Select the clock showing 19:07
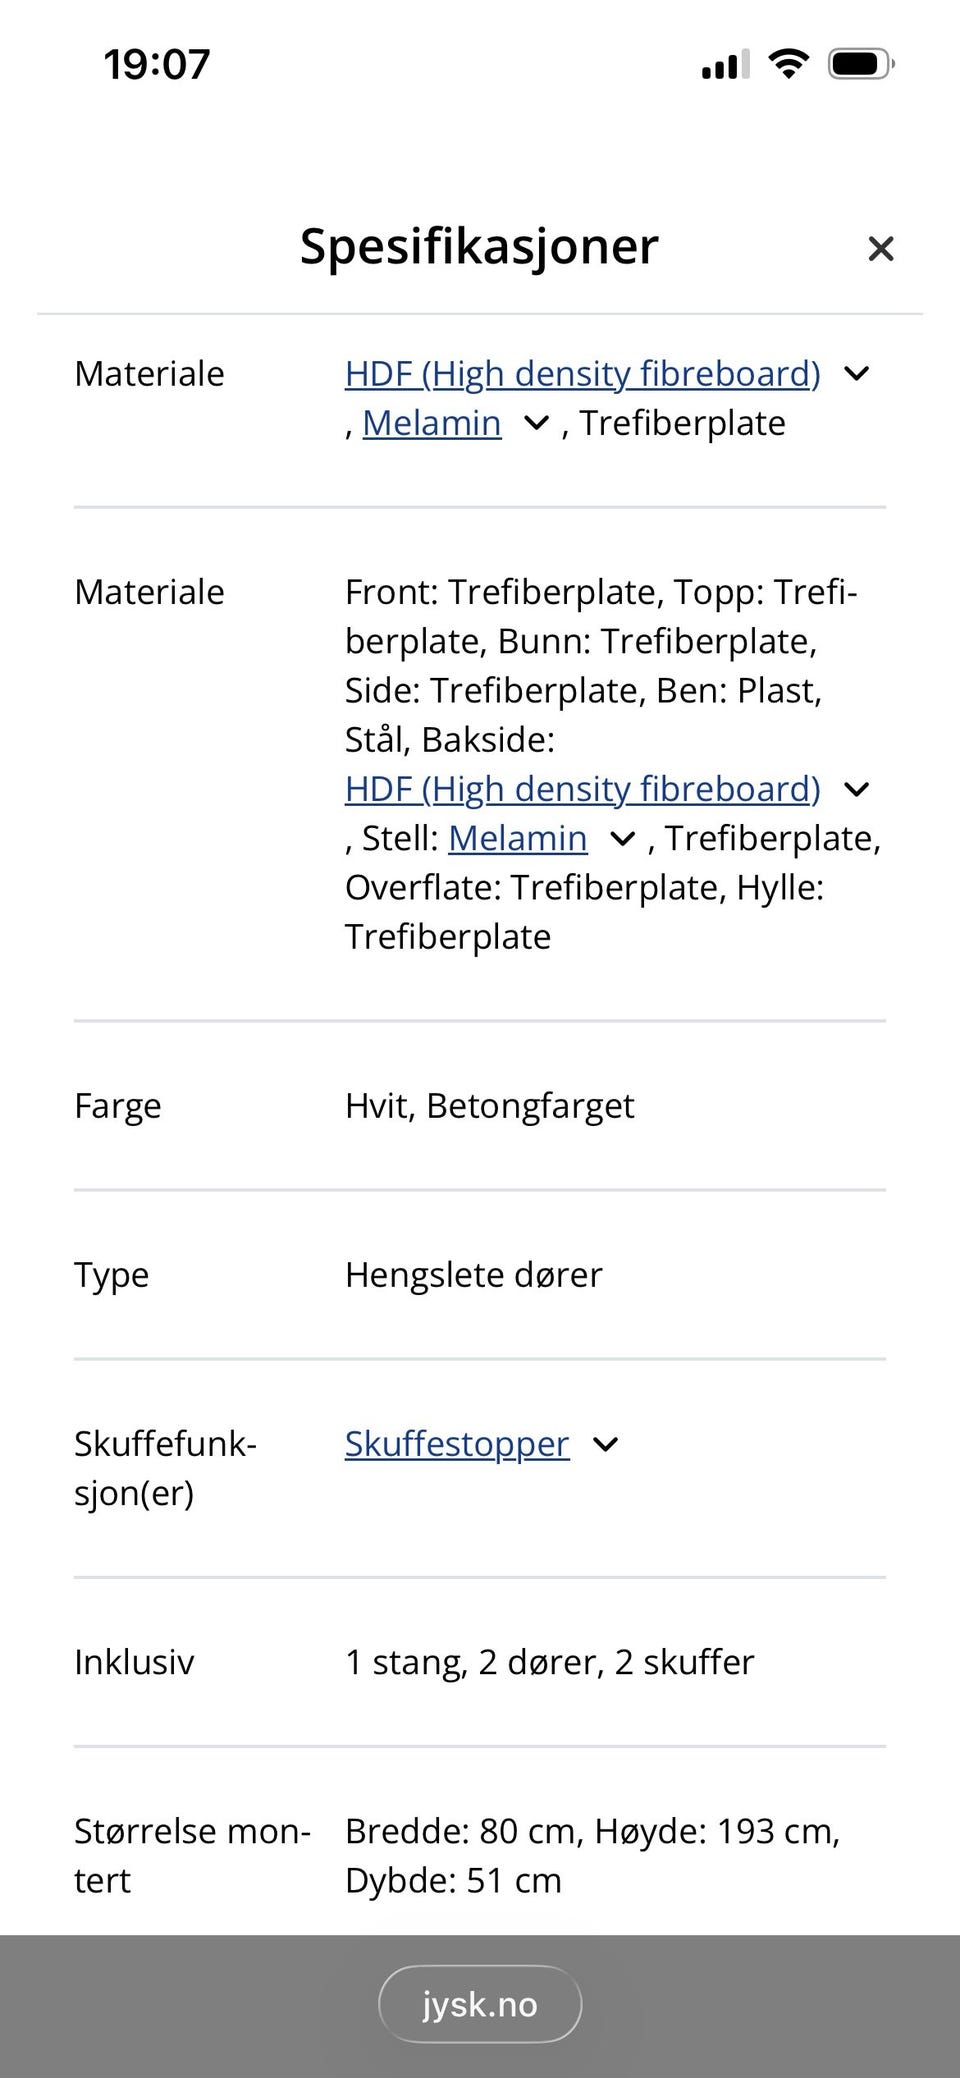Screen dimensions: 960x2078 click(x=157, y=63)
